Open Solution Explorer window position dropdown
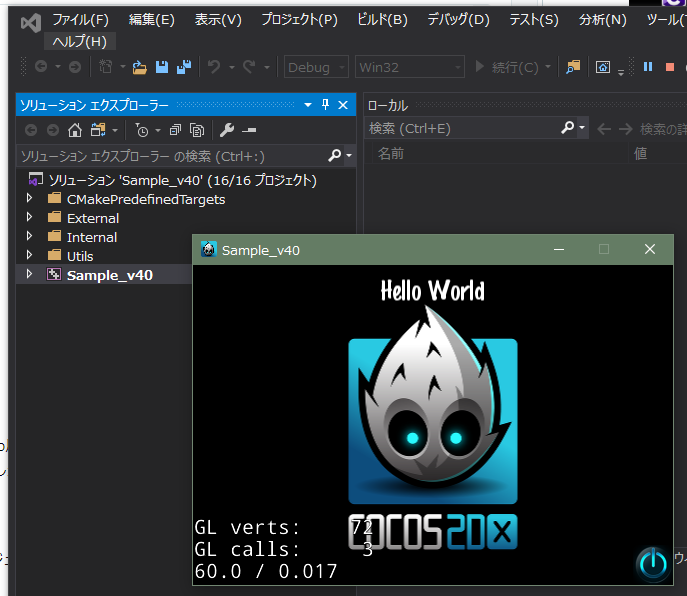The height and width of the screenshot is (596, 687). tap(308, 105)
